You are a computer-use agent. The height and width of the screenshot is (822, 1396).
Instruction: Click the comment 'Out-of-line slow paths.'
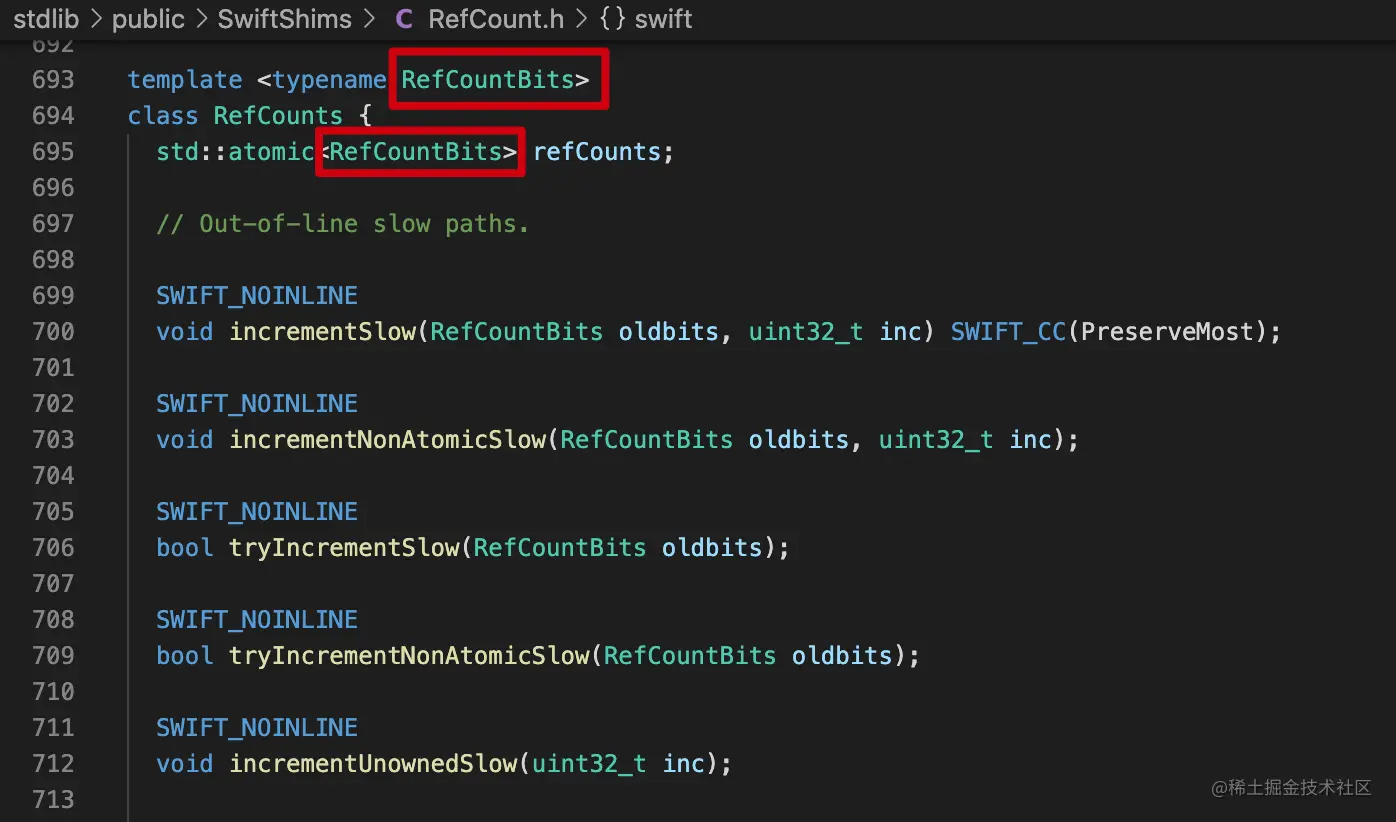342,224
